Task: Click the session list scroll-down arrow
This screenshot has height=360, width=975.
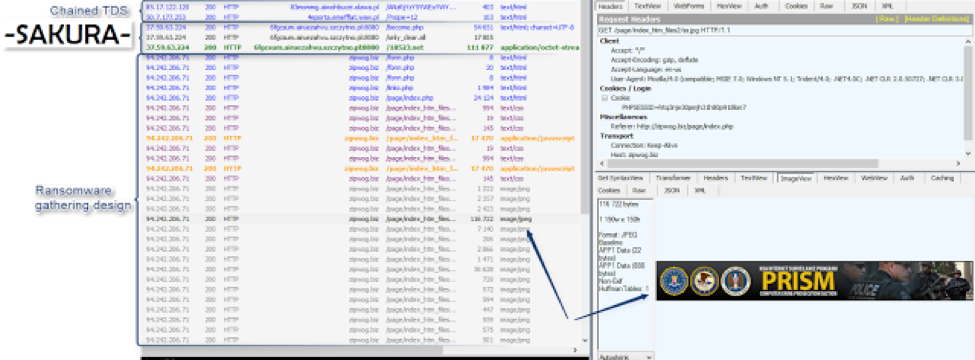Action: (x=584, y=341)
